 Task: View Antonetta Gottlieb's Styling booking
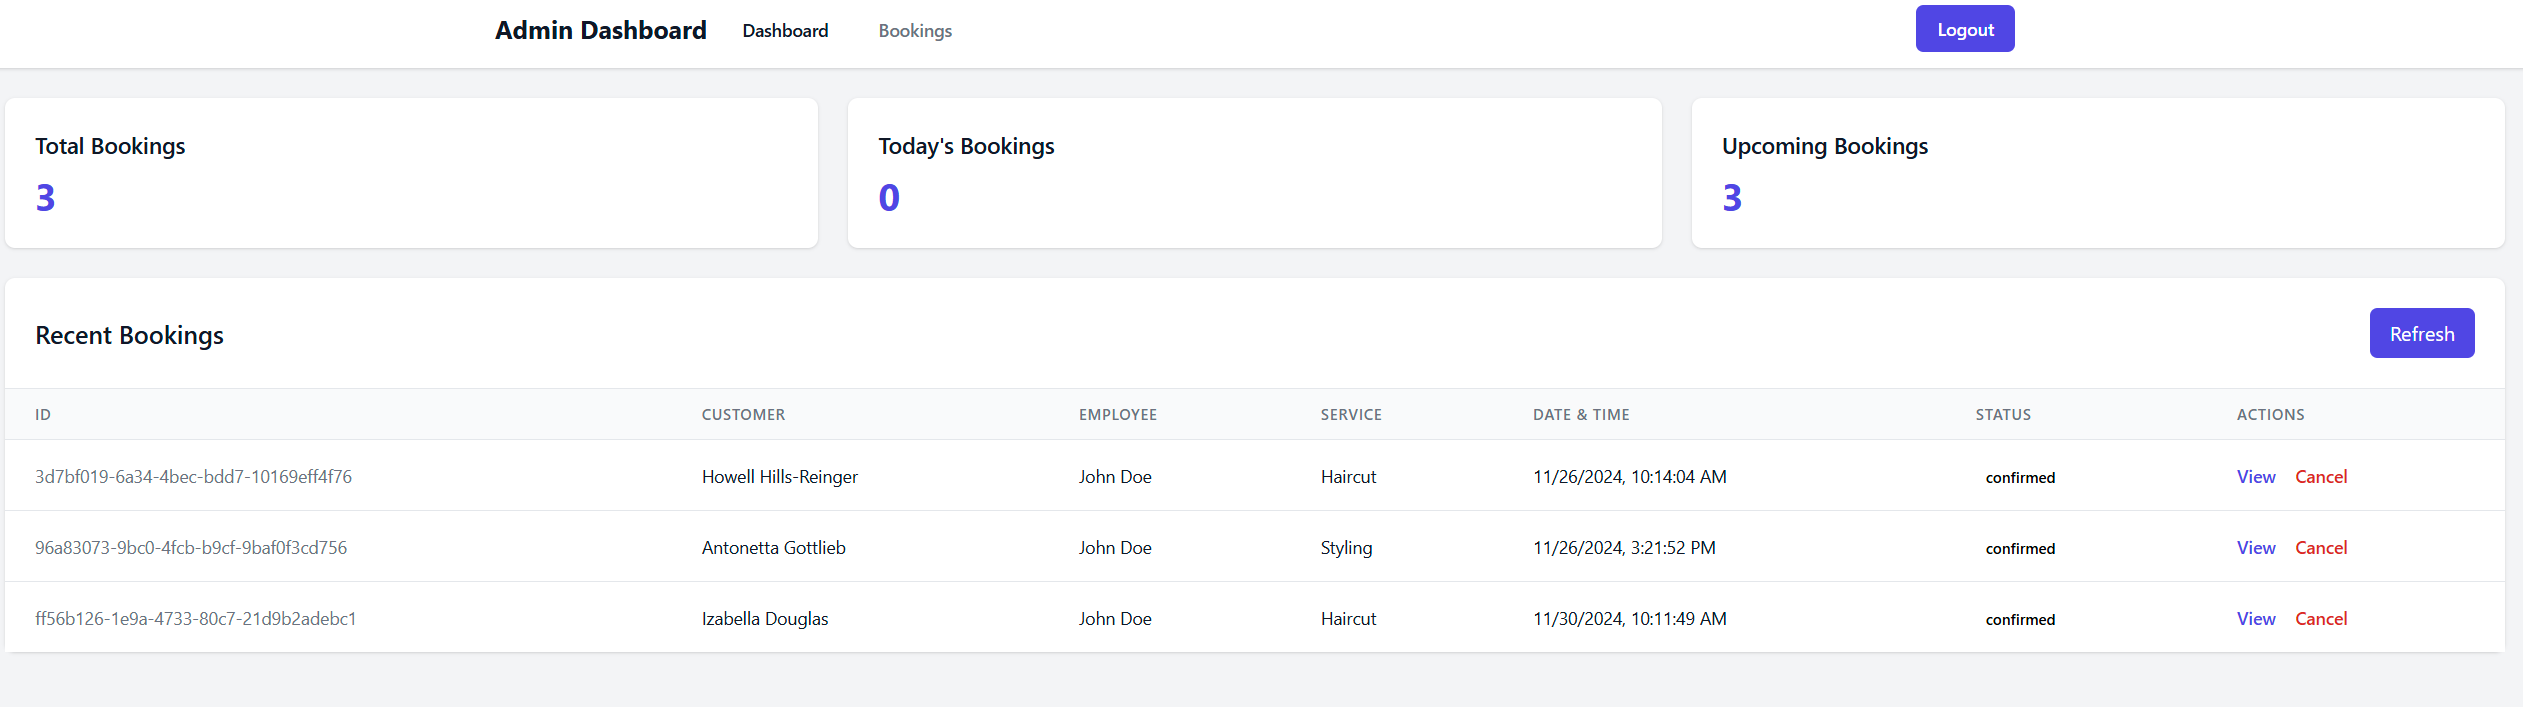[2255, 548]
